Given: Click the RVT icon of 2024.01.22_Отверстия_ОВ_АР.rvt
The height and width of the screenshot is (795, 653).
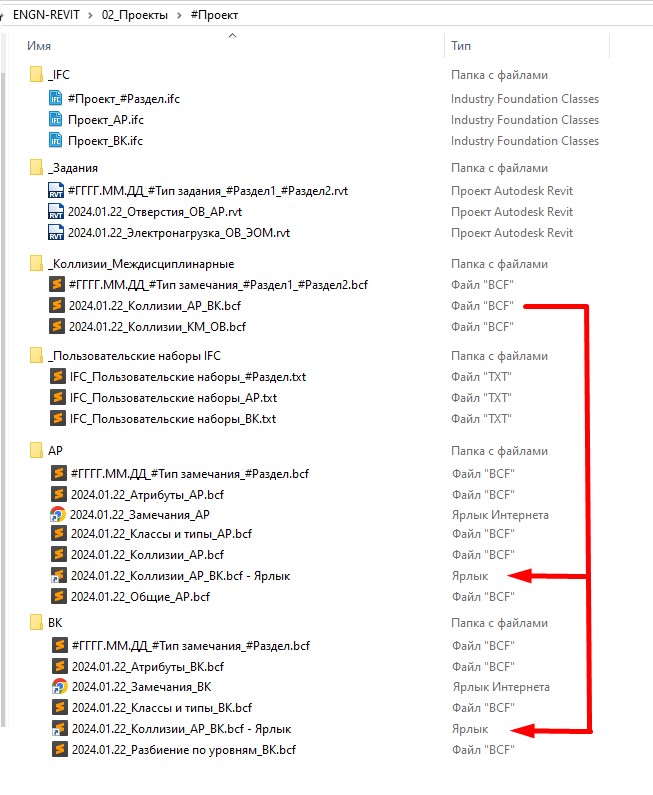Looking at the screenshot, I should tap(55, 211).
